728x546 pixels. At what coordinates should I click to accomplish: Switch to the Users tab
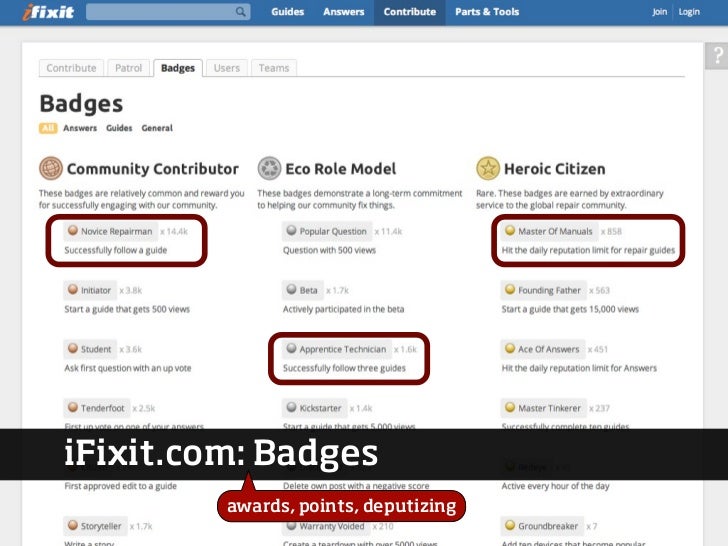coord(227,68)
